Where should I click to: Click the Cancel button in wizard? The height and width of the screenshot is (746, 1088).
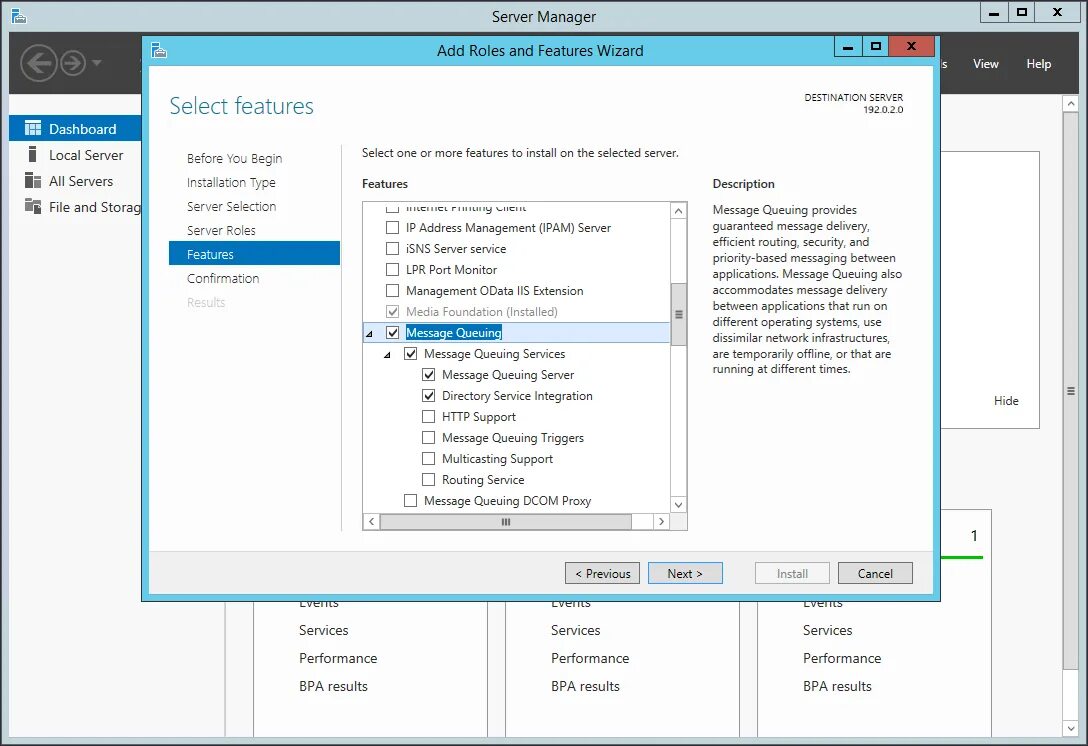875,573
